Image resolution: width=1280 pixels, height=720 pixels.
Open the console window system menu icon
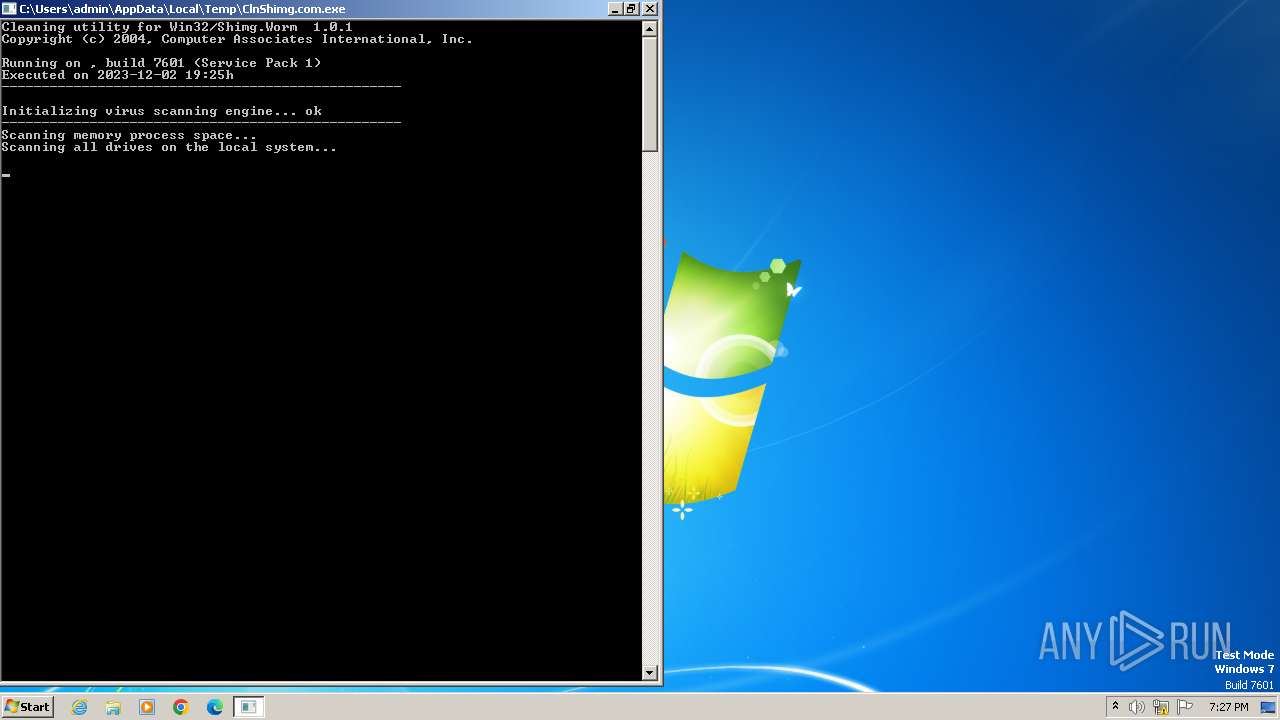click(x=9, y=8)
